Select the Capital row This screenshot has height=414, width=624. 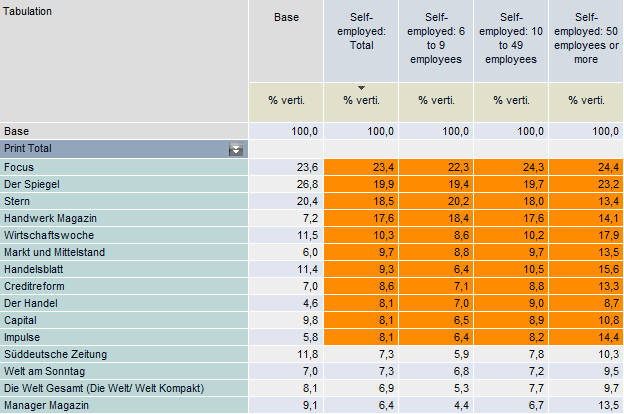[x=124, y=320]
